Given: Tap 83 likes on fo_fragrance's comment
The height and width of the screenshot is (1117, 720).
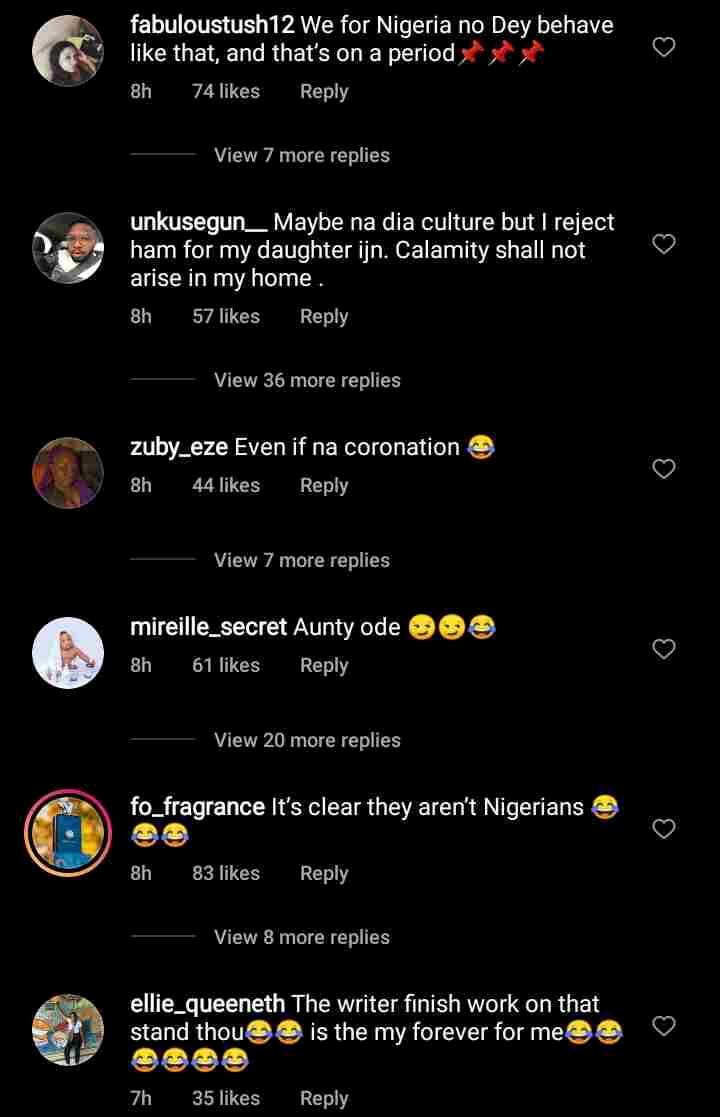Looking at the screenshot, I should pyautogui.click(x=226, y=872).
